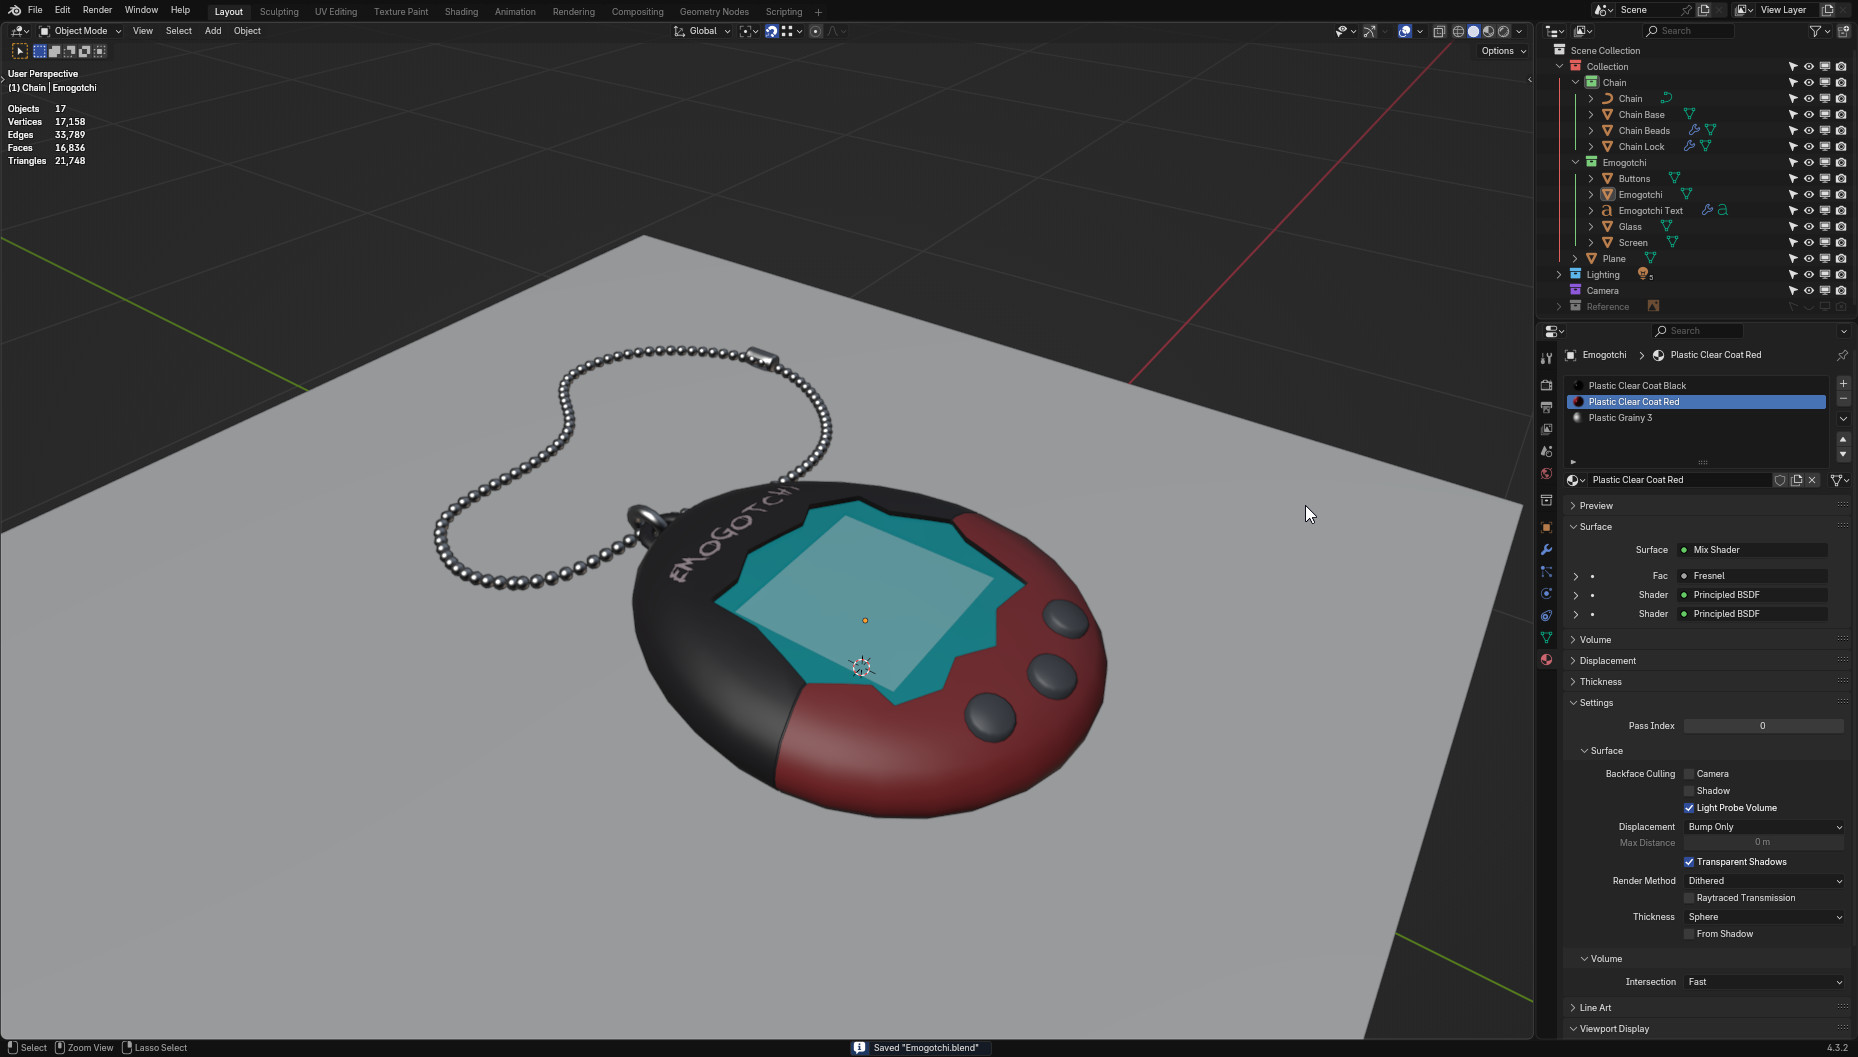This screenshot has width=1858, height=1057.
Task: Open the Collection properties tab
Action: [x=1546, y=500]
